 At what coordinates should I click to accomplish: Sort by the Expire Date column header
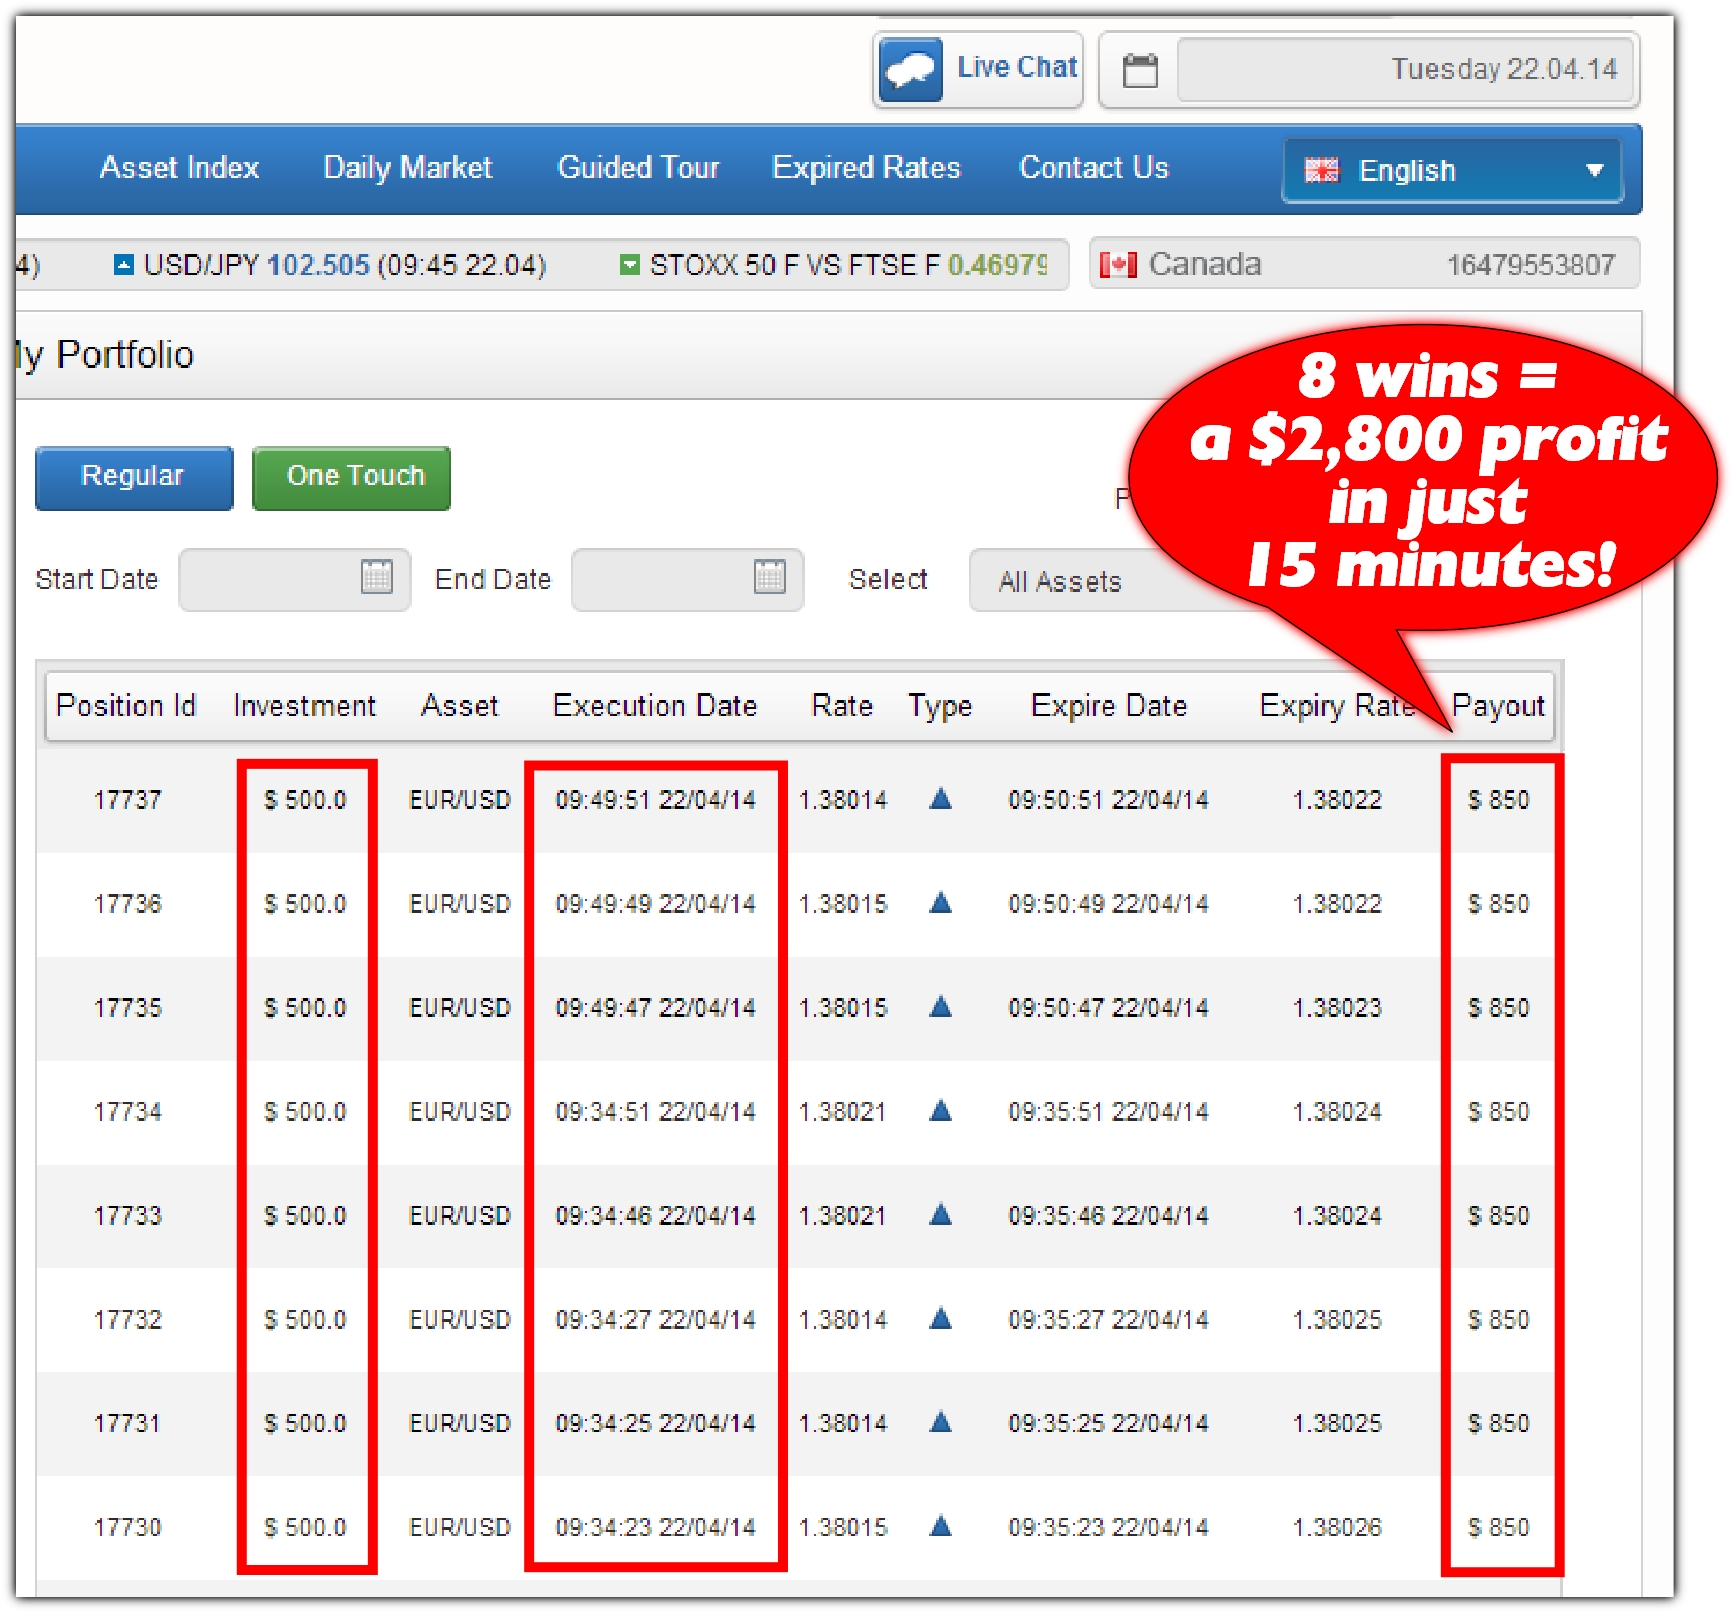(x=1109, y=706)
